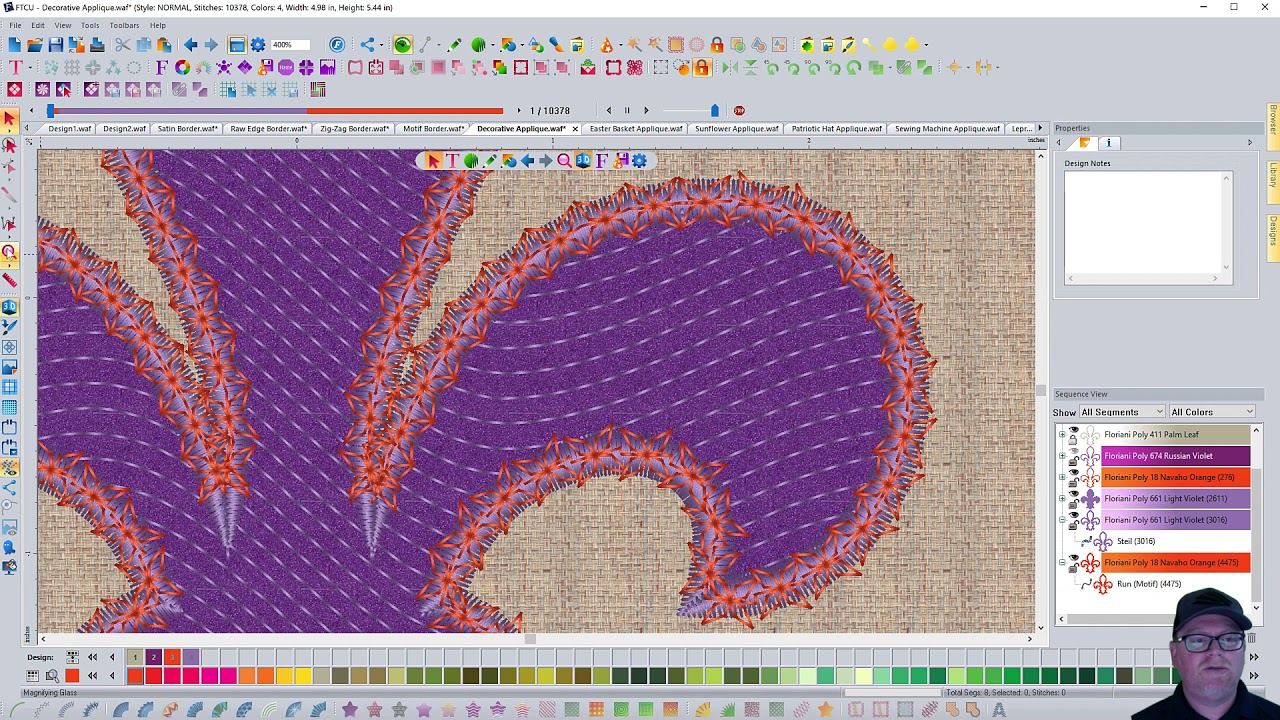Screen dimensions: 1280x720
Task: Click the New design icon
Action: click(x=14, y=45)
